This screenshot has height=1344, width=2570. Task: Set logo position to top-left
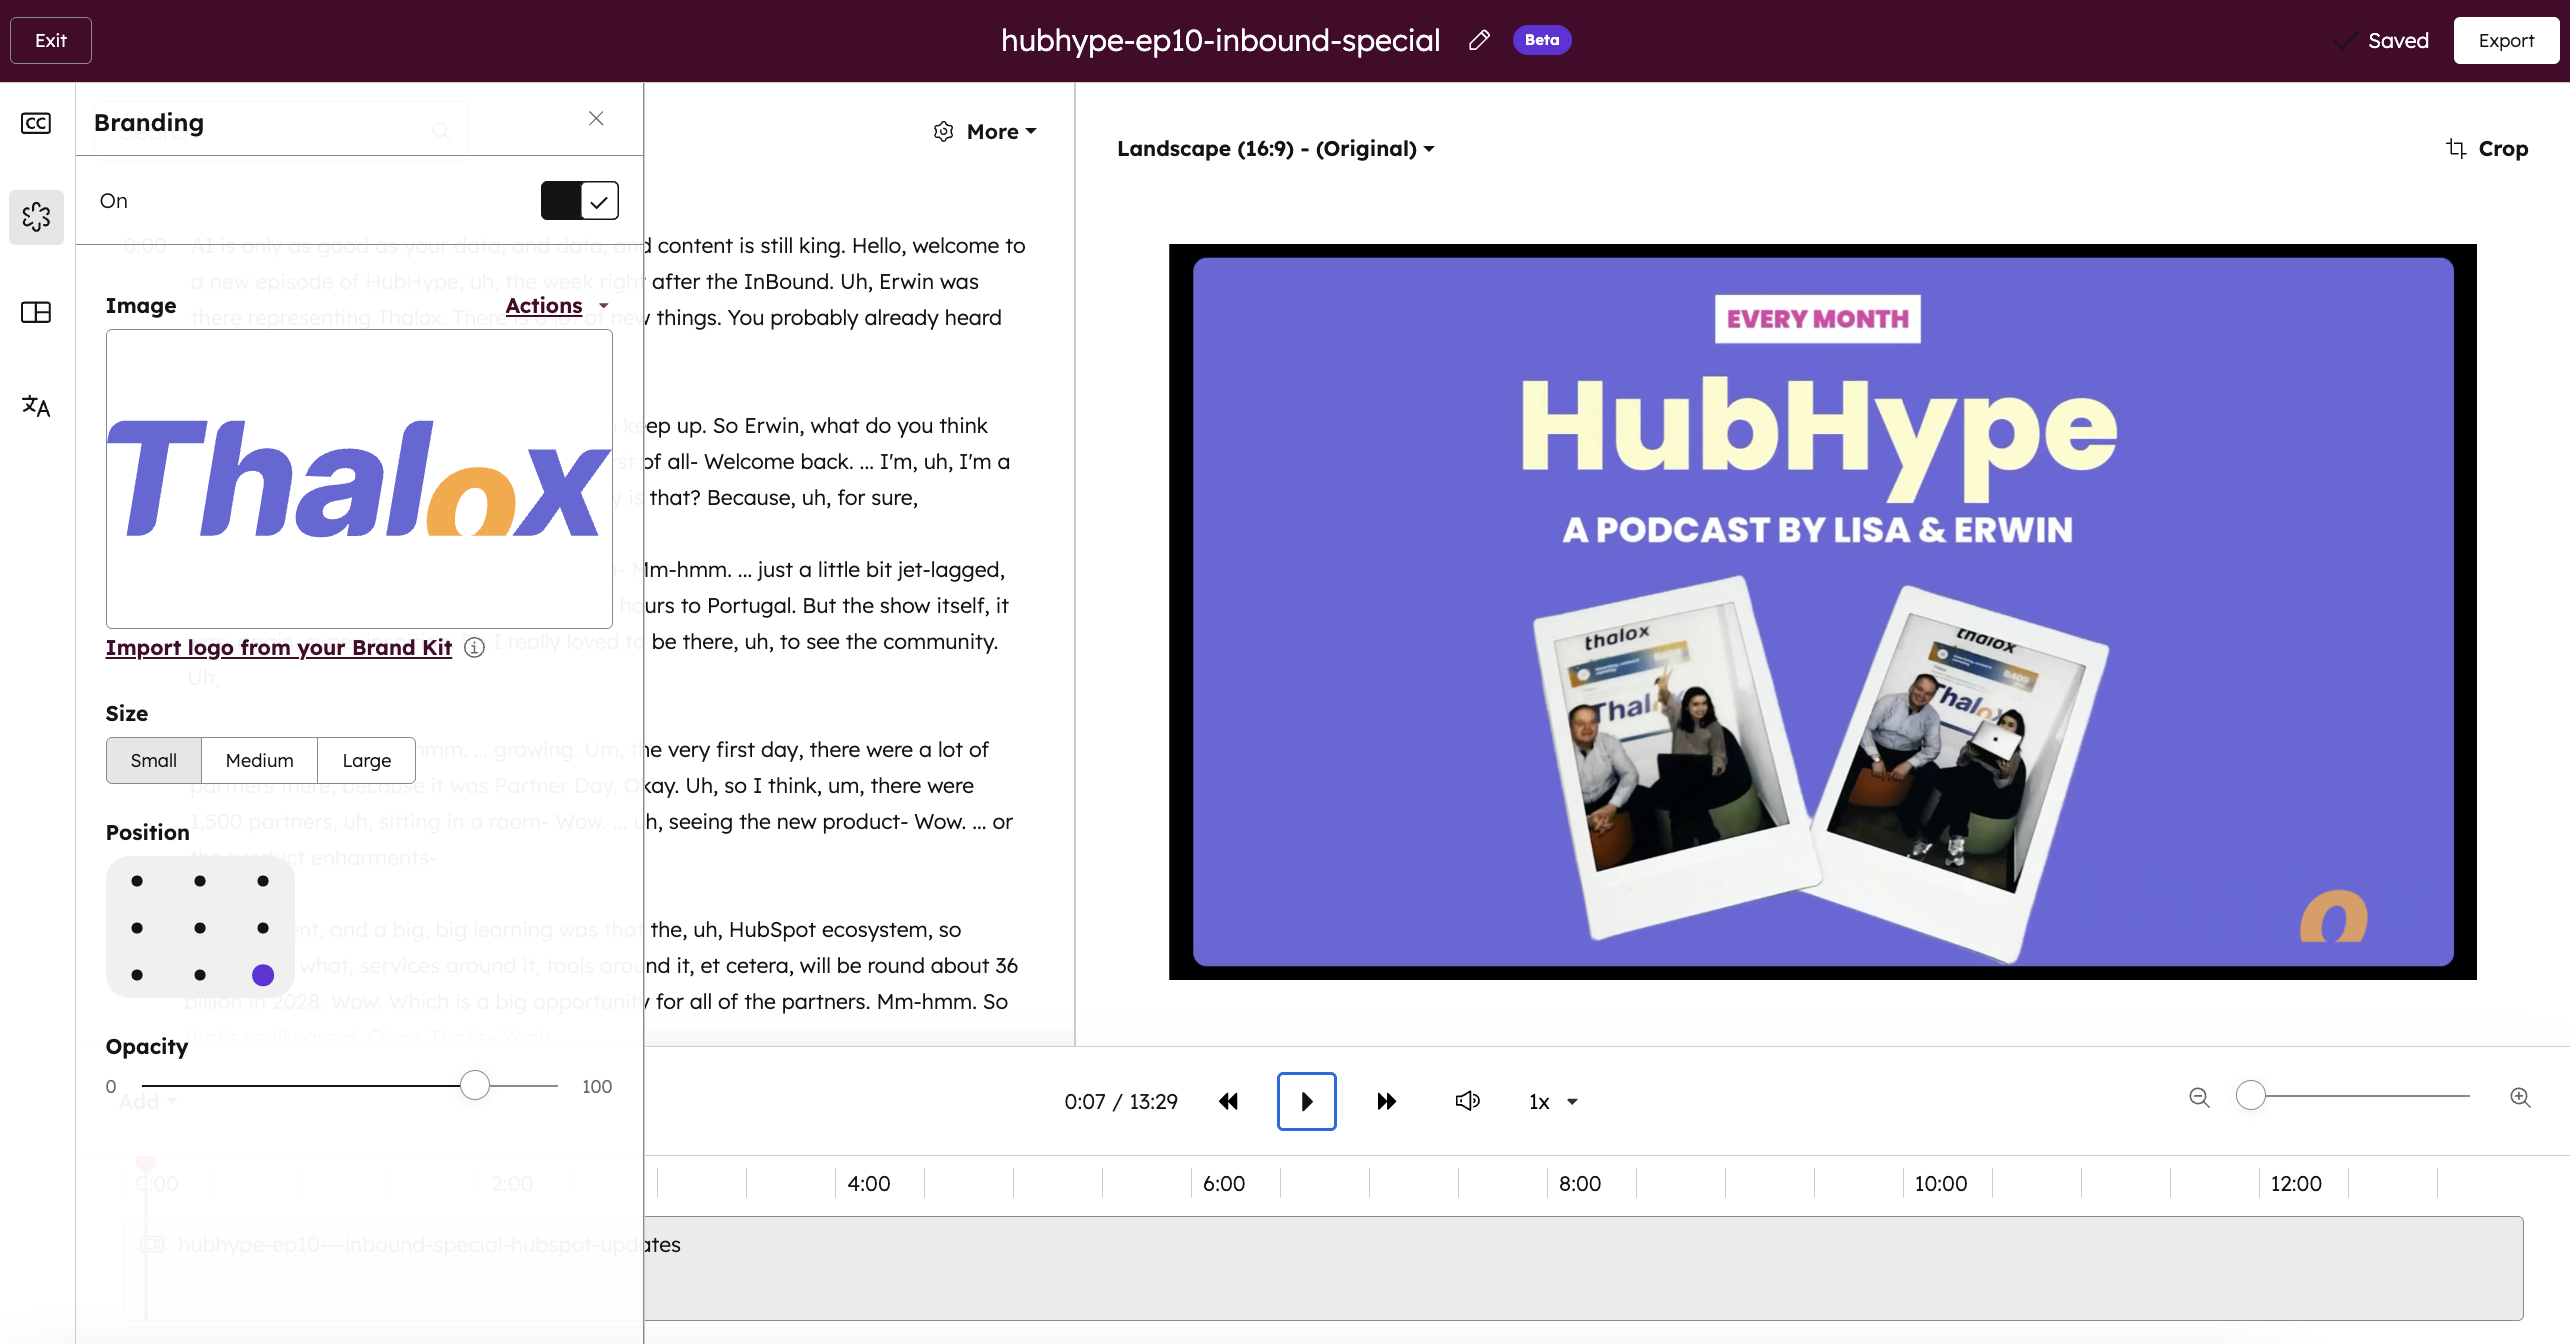[137, 881]
